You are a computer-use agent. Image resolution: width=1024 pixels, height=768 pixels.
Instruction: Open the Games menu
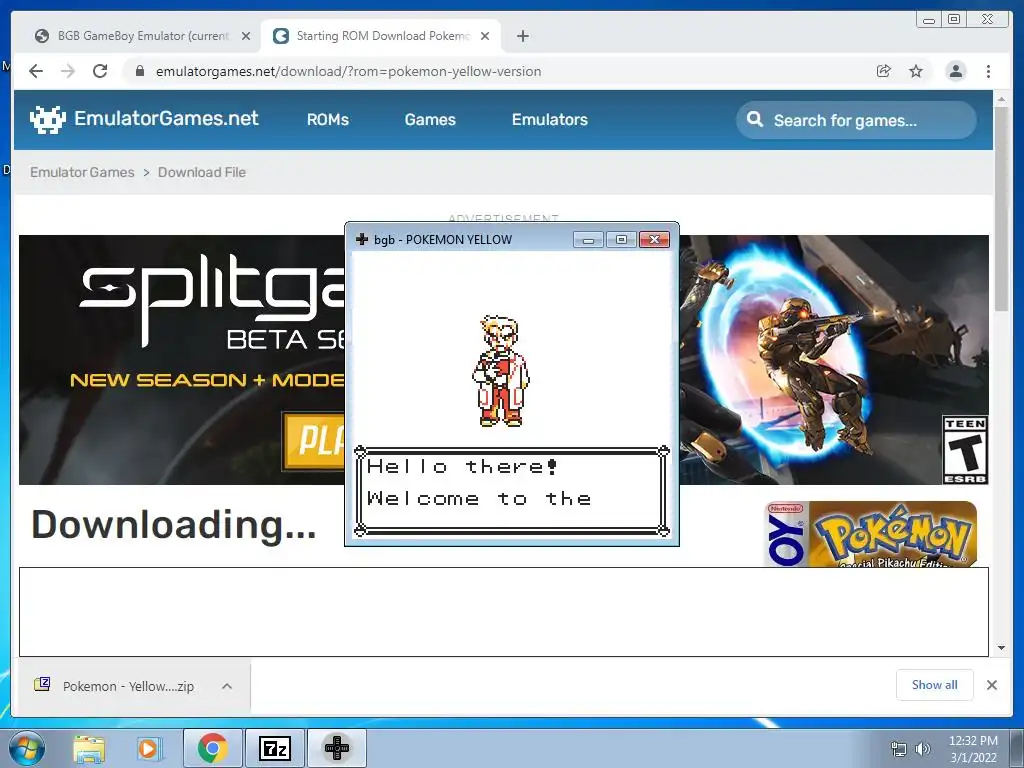[x=430, y=120]
